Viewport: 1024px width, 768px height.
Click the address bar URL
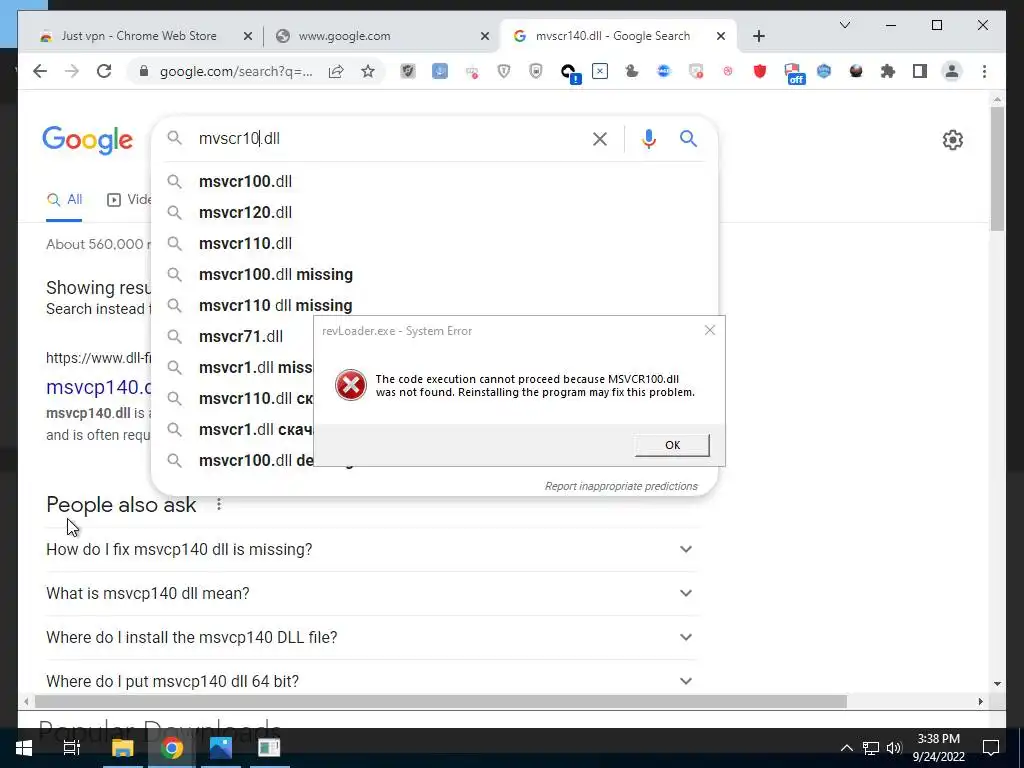[x=236, y=71]
